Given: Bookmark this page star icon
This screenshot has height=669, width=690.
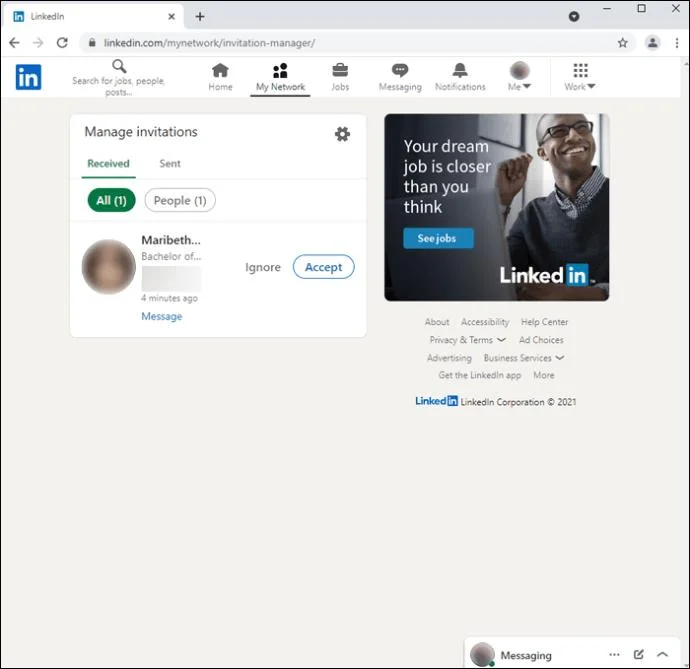Looking at the screenshot, I should coord(622,43).
